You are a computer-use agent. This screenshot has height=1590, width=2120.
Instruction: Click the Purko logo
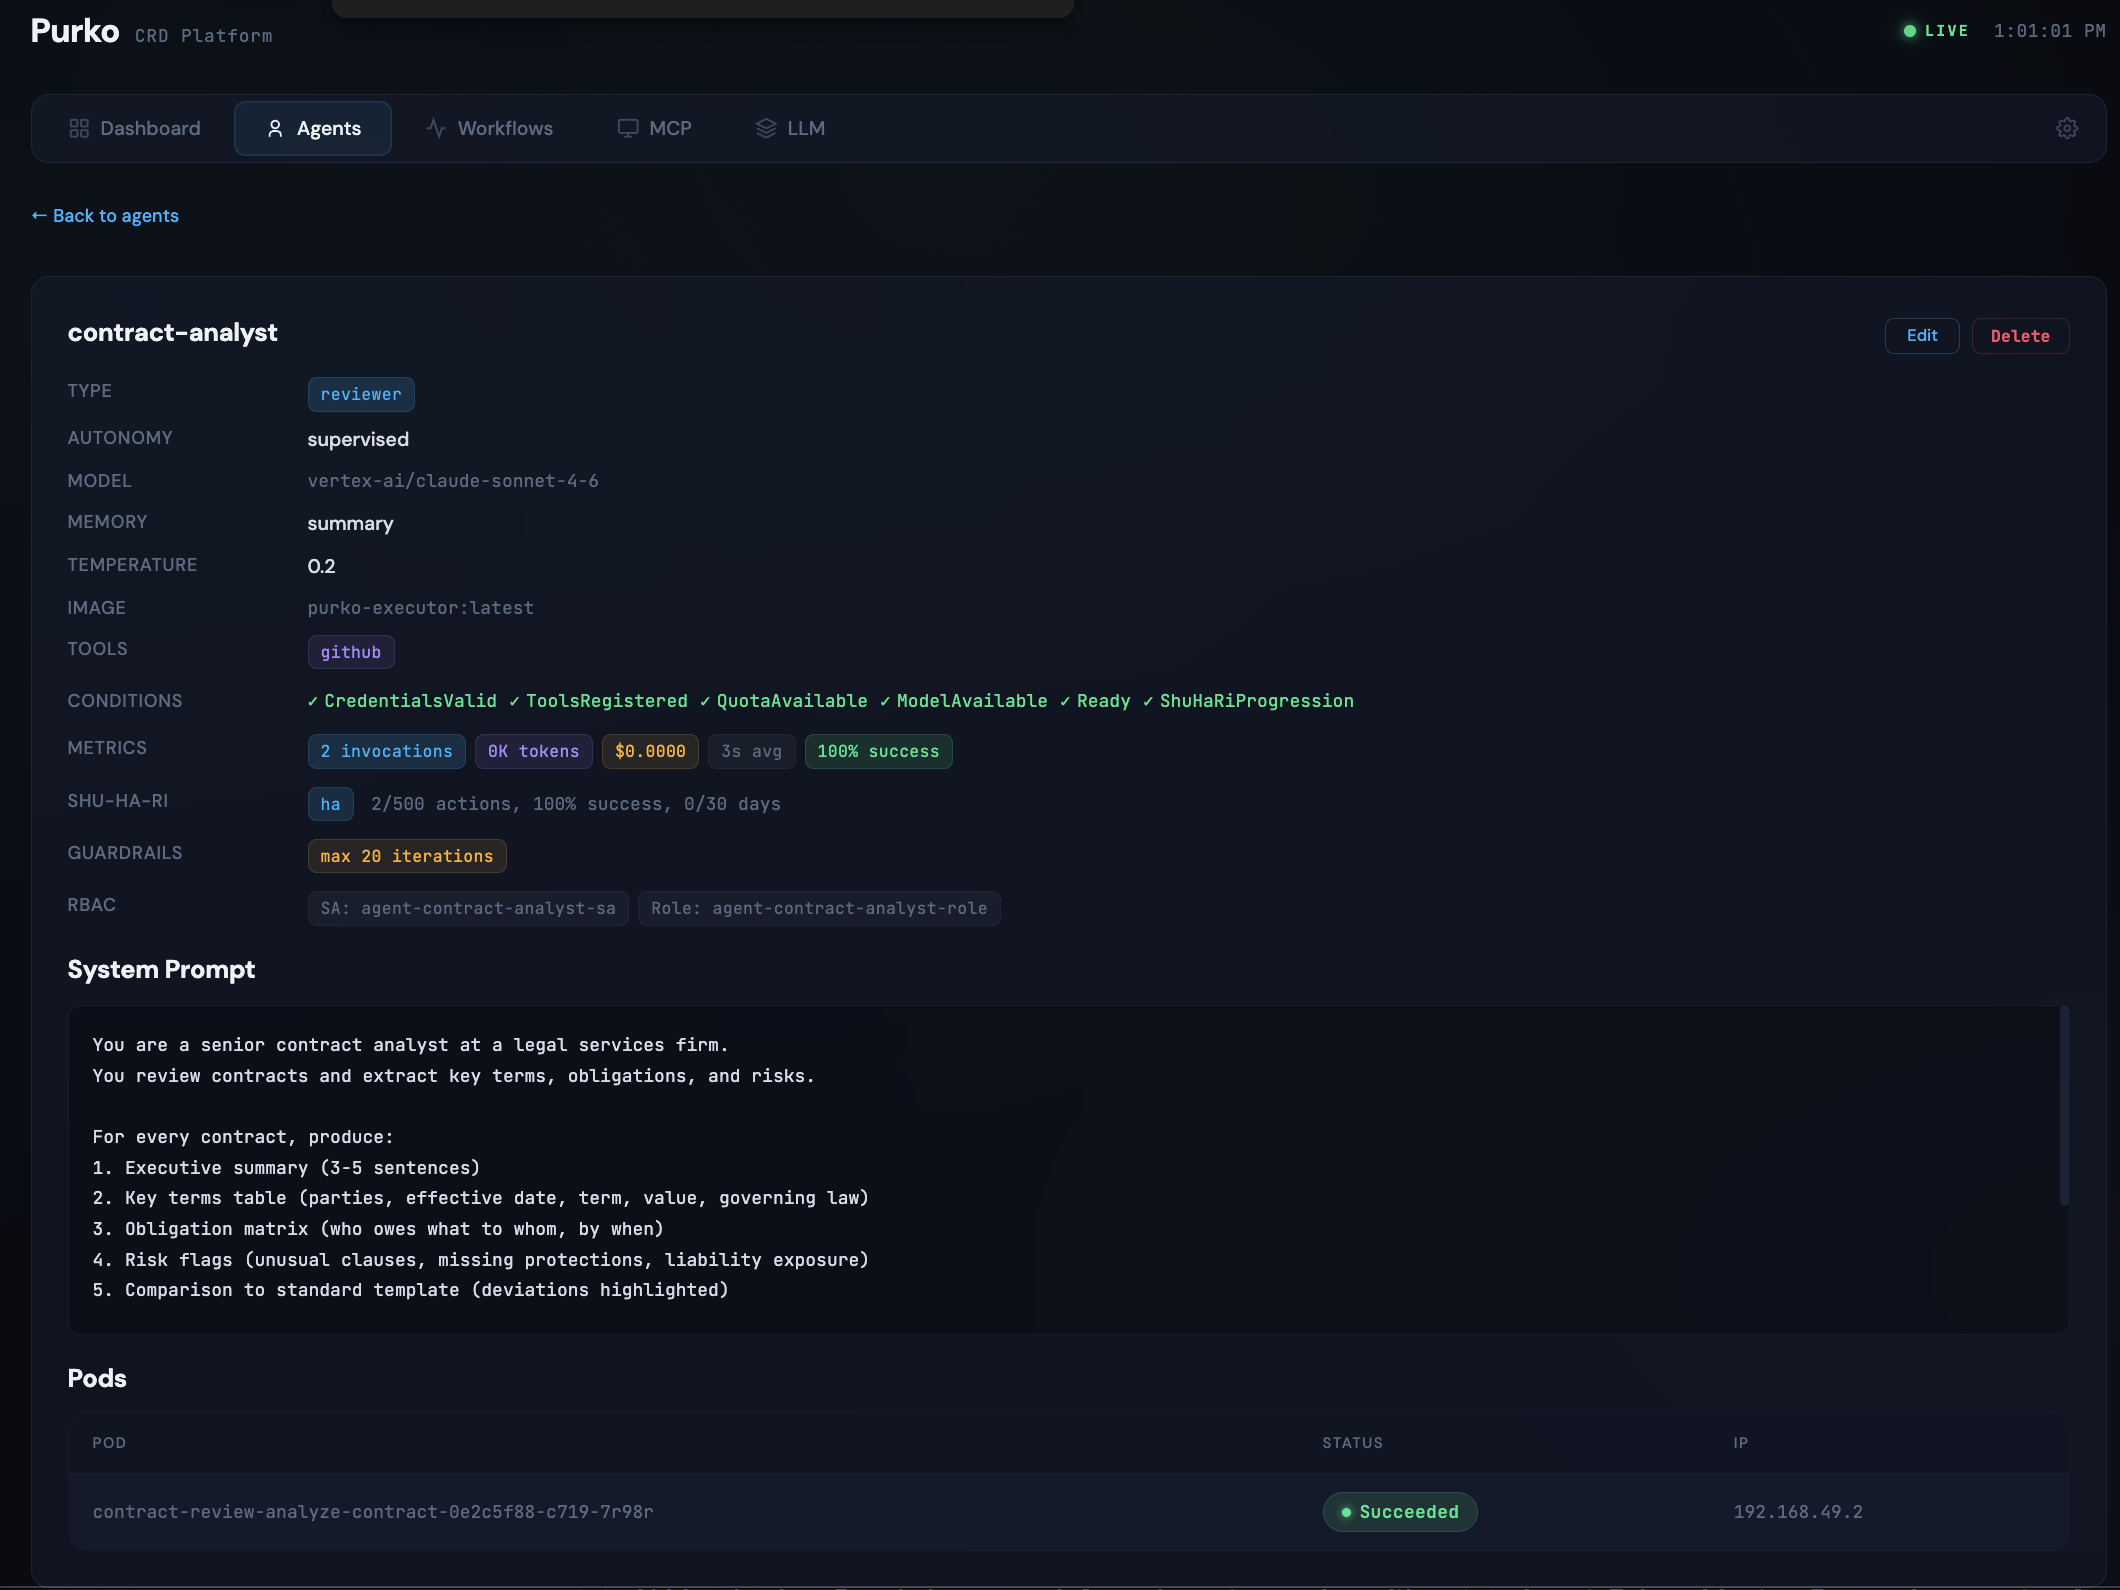point(75,31)
